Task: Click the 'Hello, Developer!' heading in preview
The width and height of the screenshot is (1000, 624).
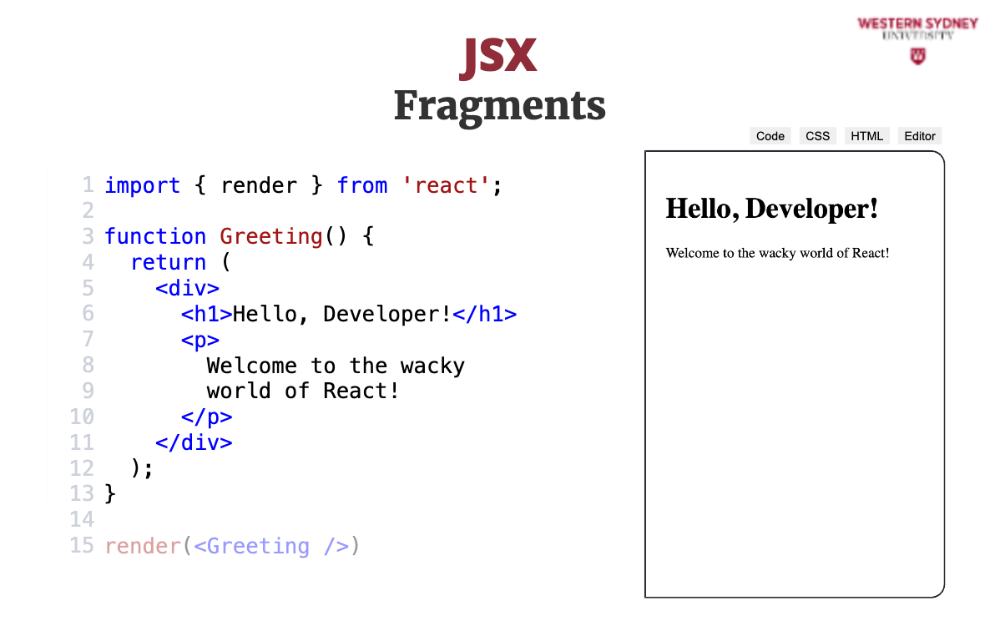Action: [772, 209]
